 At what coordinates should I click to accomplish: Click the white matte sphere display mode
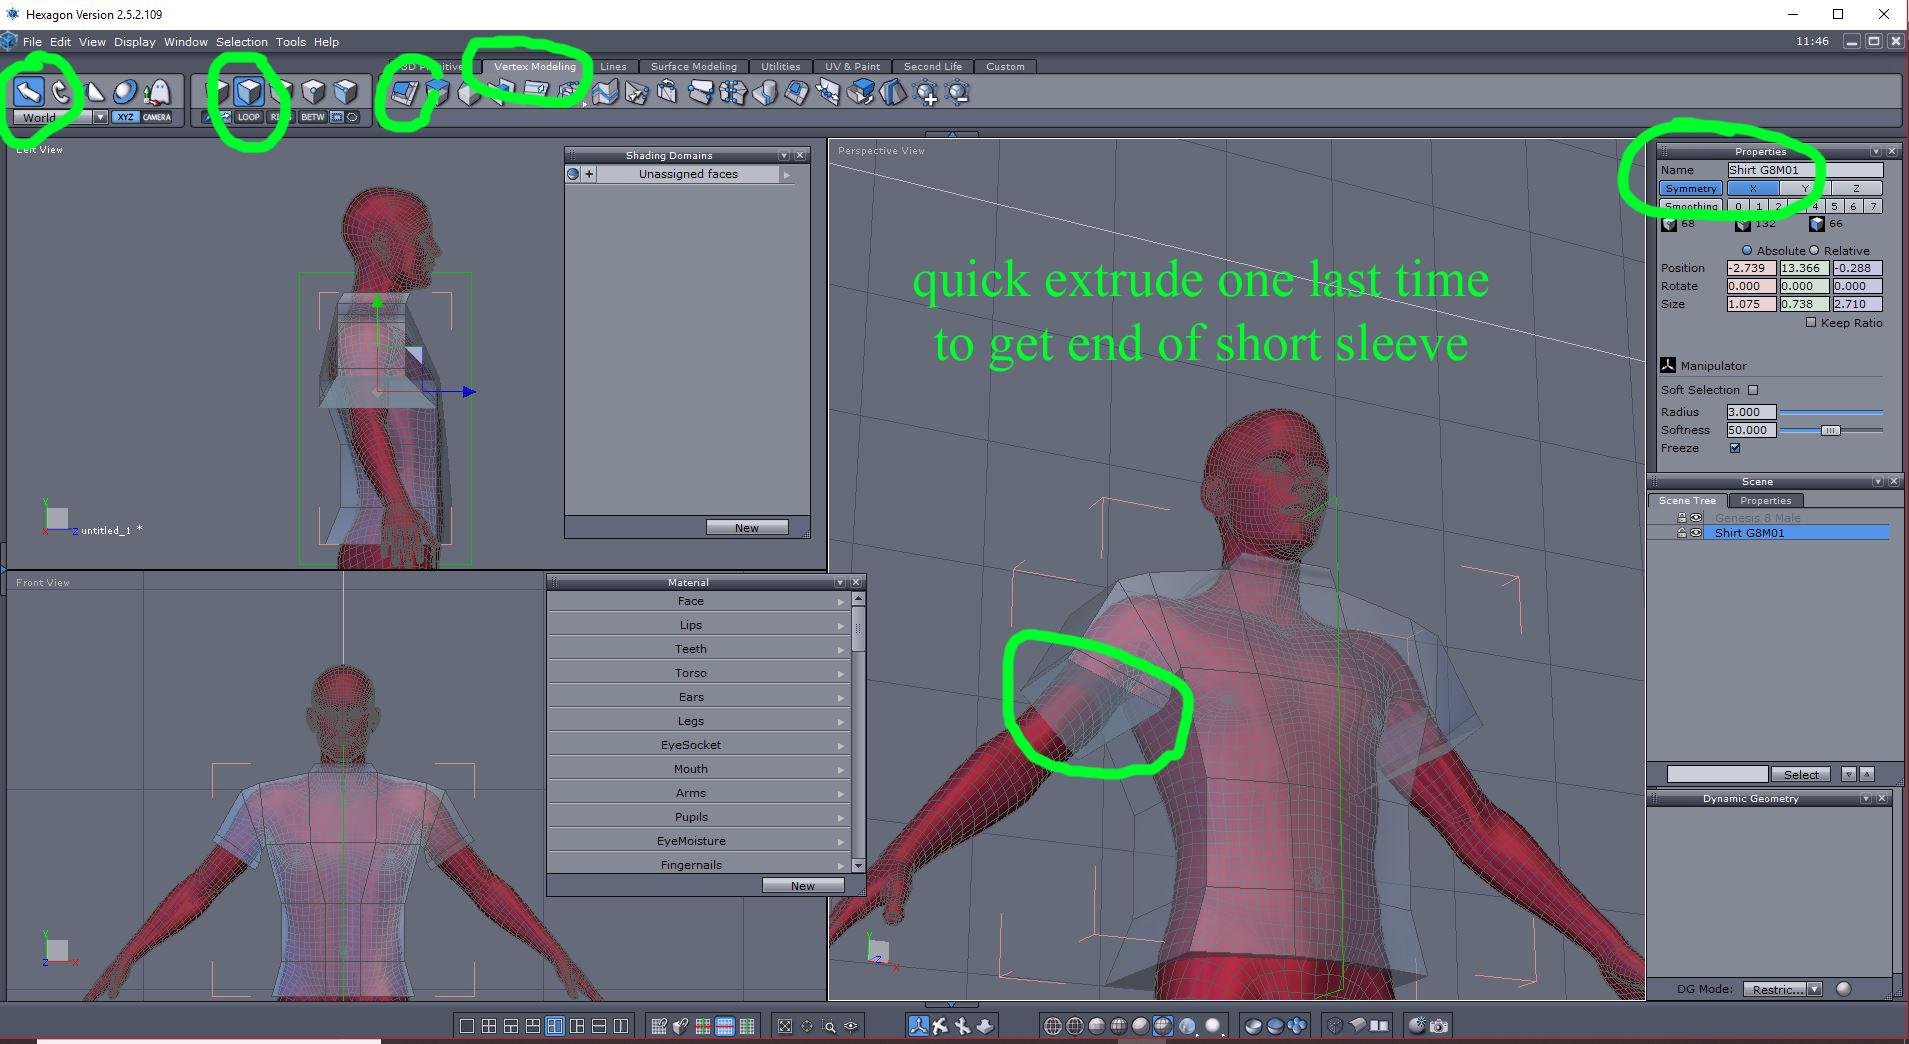[1213, 1026]
